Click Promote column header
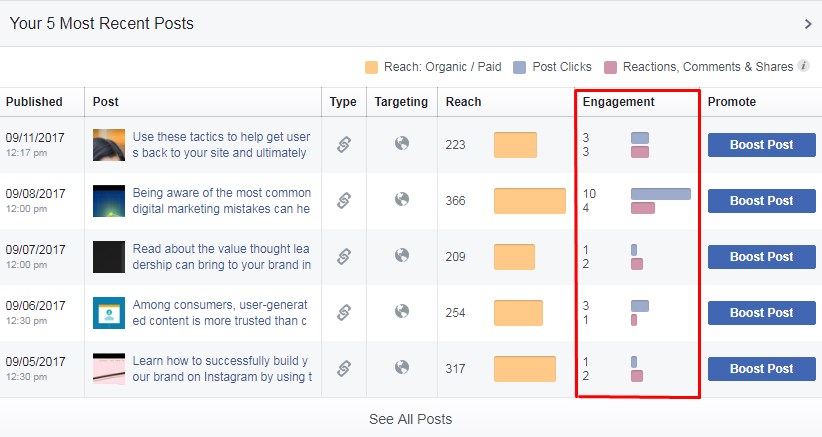This screenshot has width=822, height=437. click(732, 102)
